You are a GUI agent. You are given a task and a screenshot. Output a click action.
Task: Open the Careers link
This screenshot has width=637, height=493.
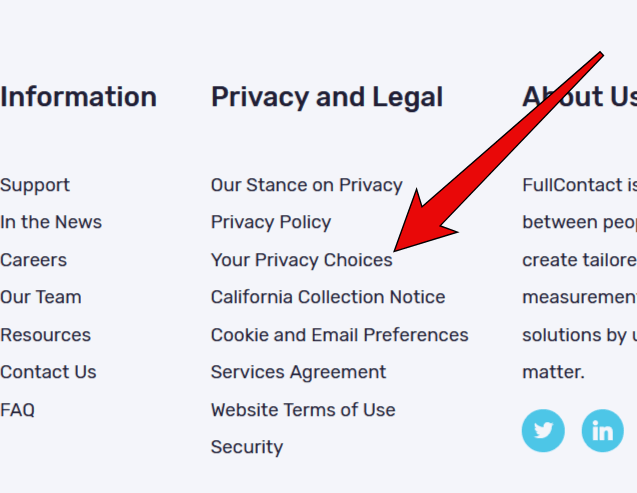(x=33, y=260)
